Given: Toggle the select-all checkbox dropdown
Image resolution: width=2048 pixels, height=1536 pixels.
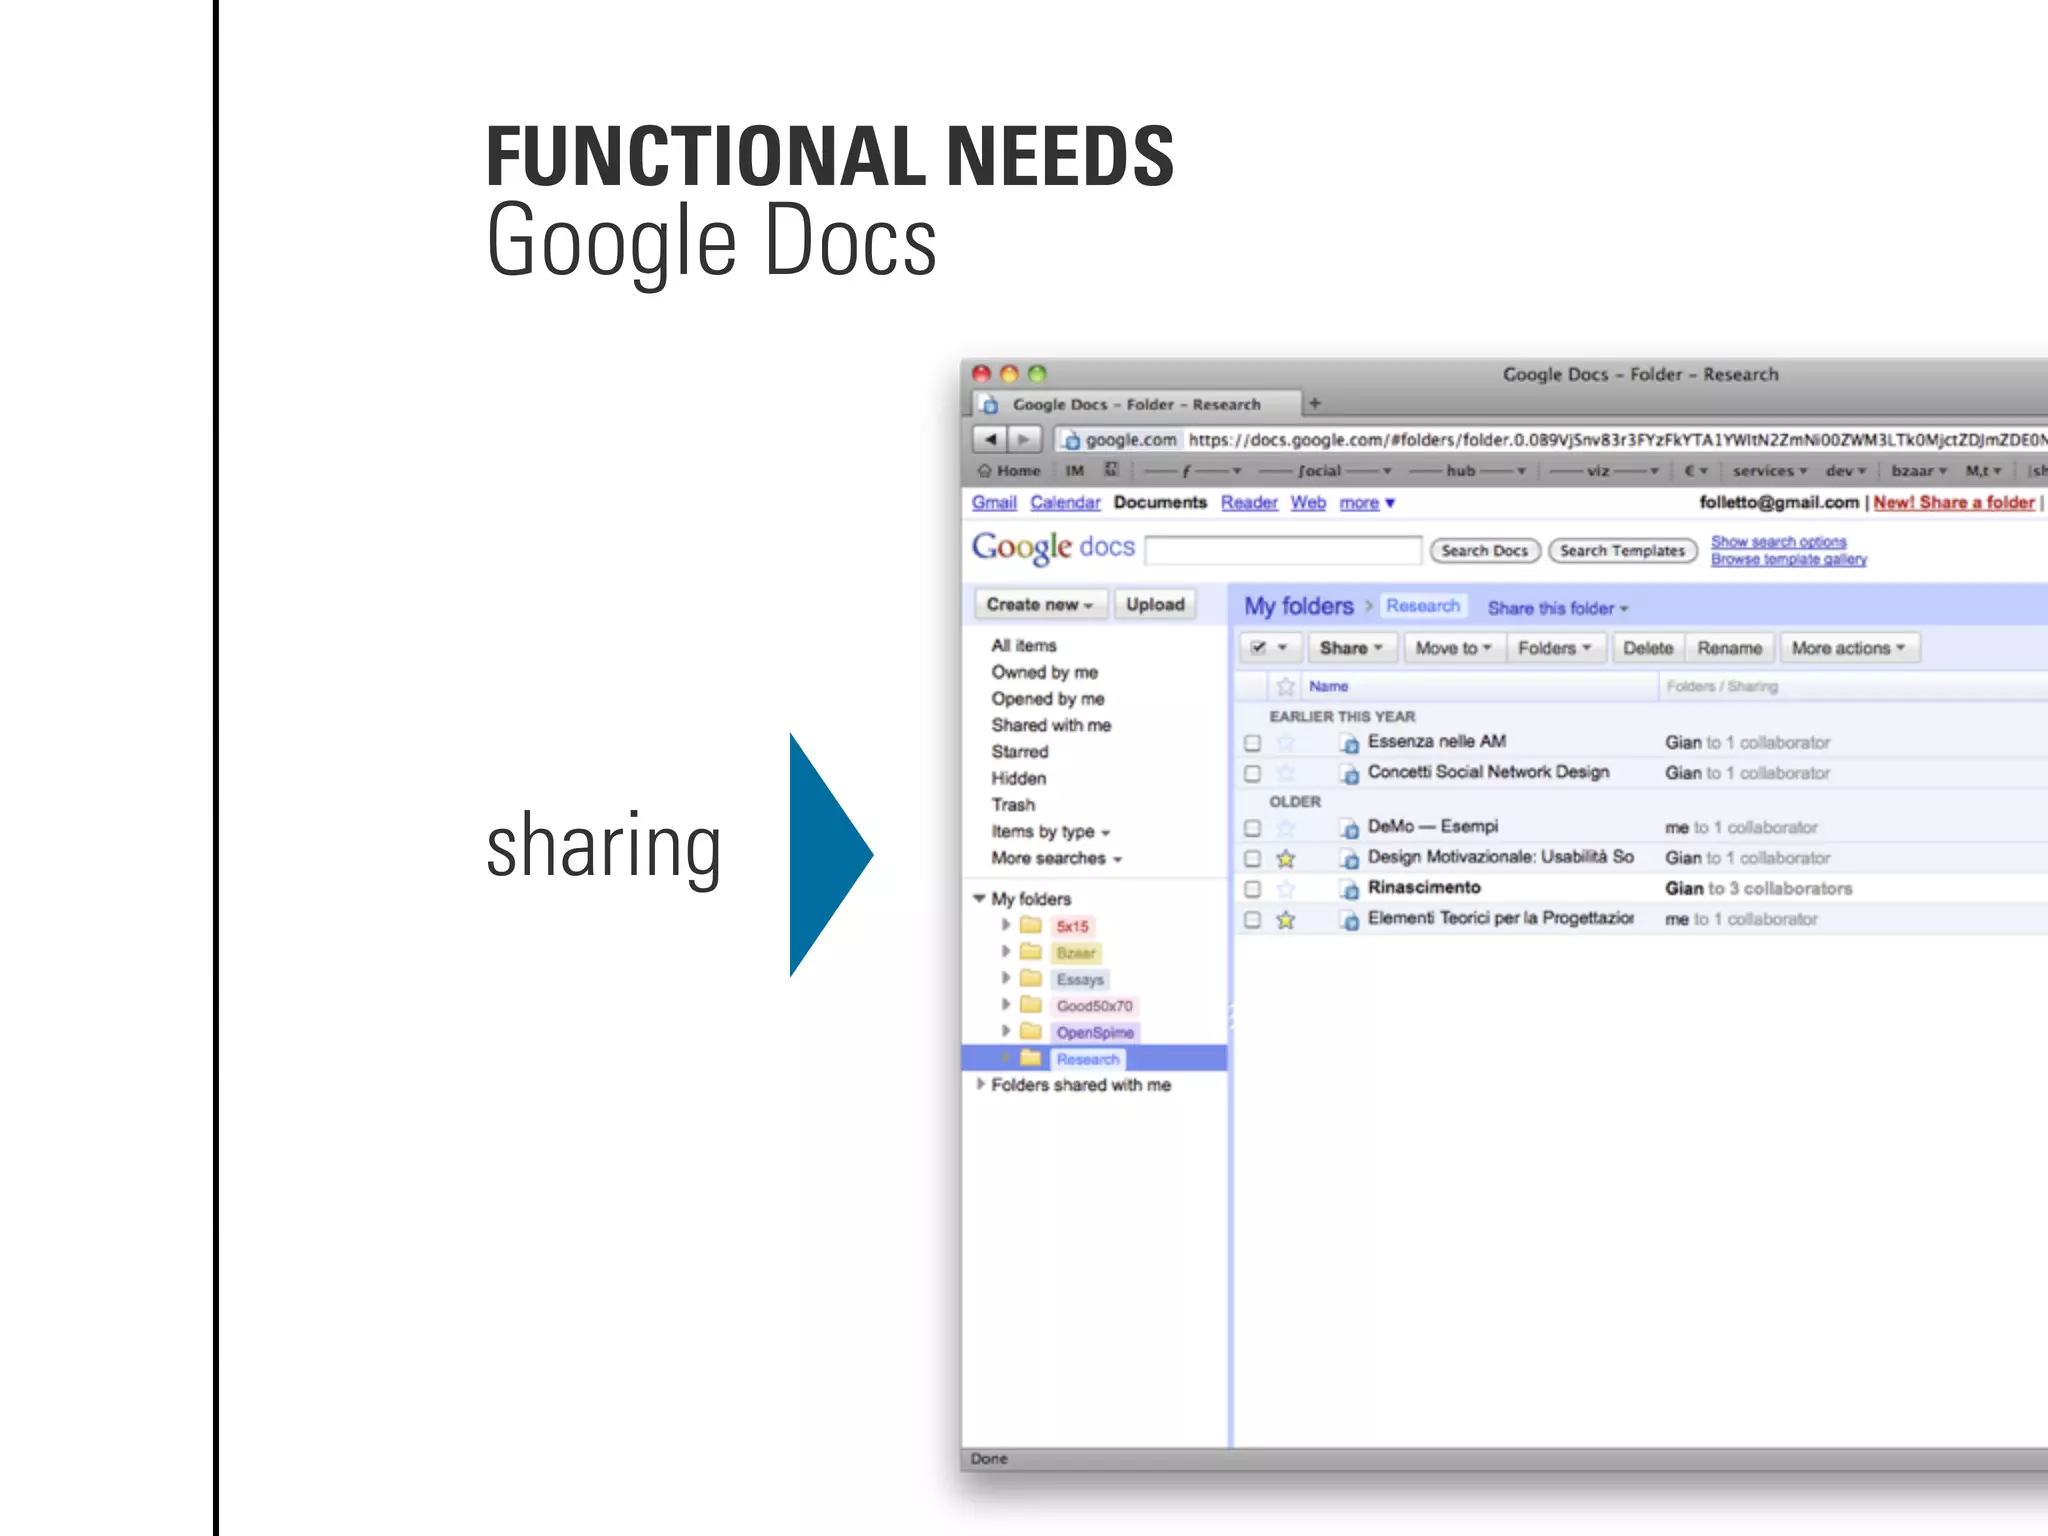Looking at the screenshot, I should point(1269,648).
